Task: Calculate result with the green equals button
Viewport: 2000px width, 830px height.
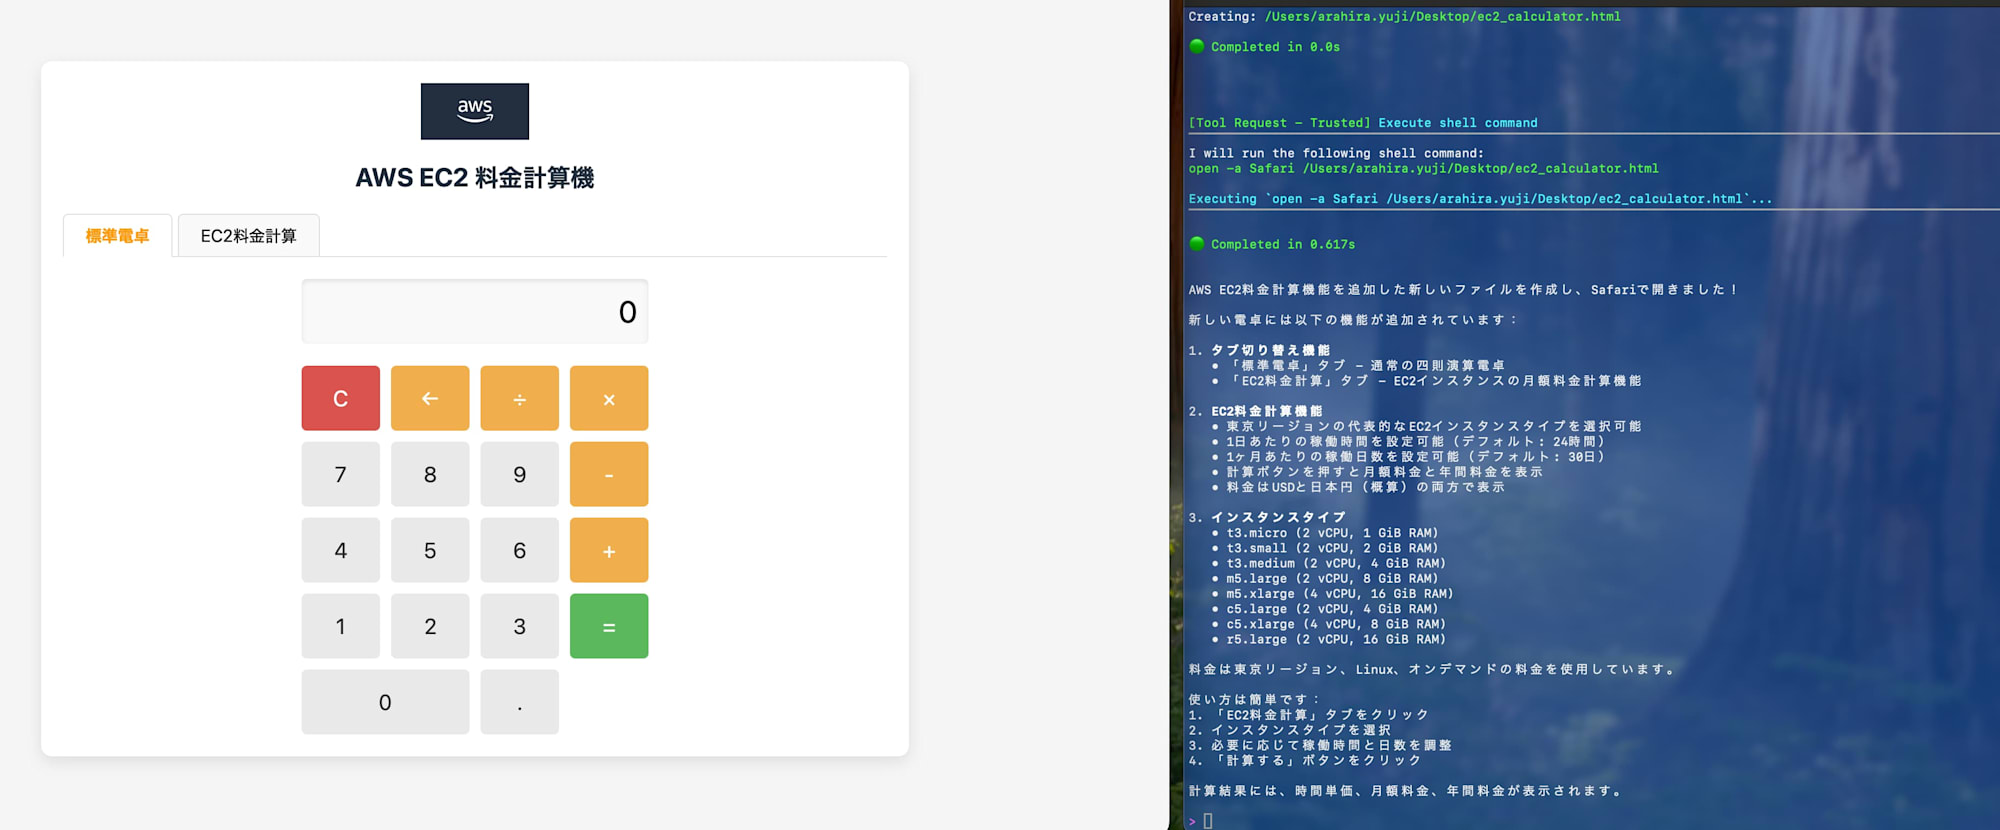Action: tap(609, 626)
